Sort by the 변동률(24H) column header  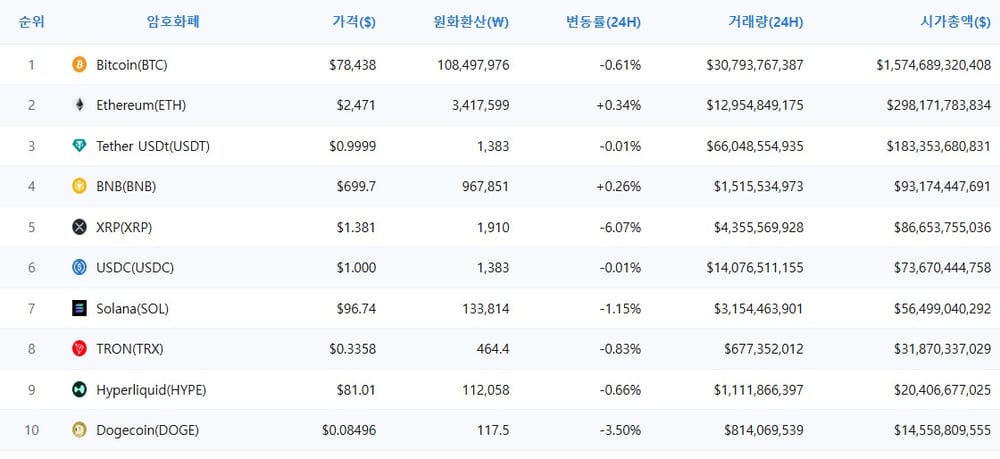(x=603, y=22)
